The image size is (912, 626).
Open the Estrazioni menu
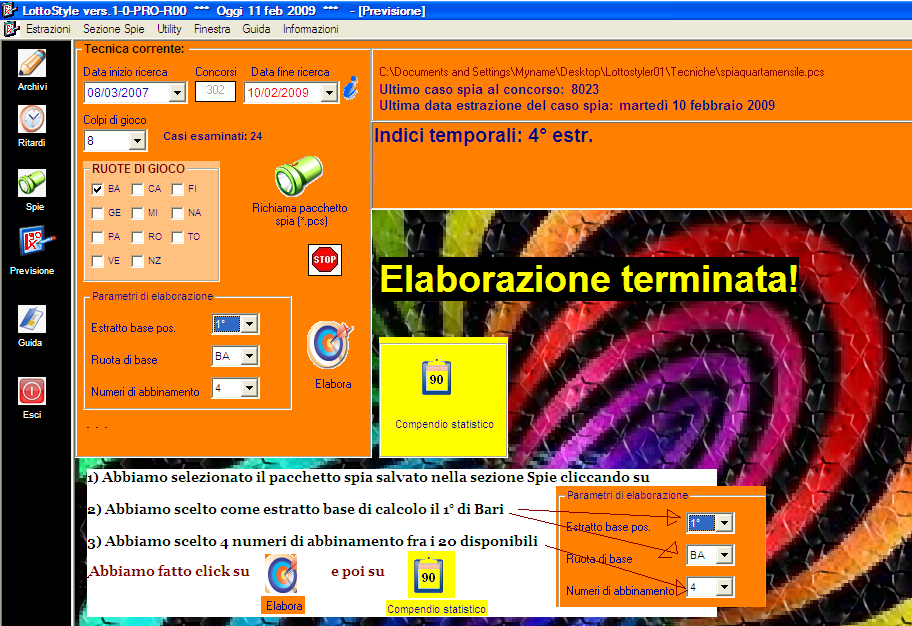48,29
